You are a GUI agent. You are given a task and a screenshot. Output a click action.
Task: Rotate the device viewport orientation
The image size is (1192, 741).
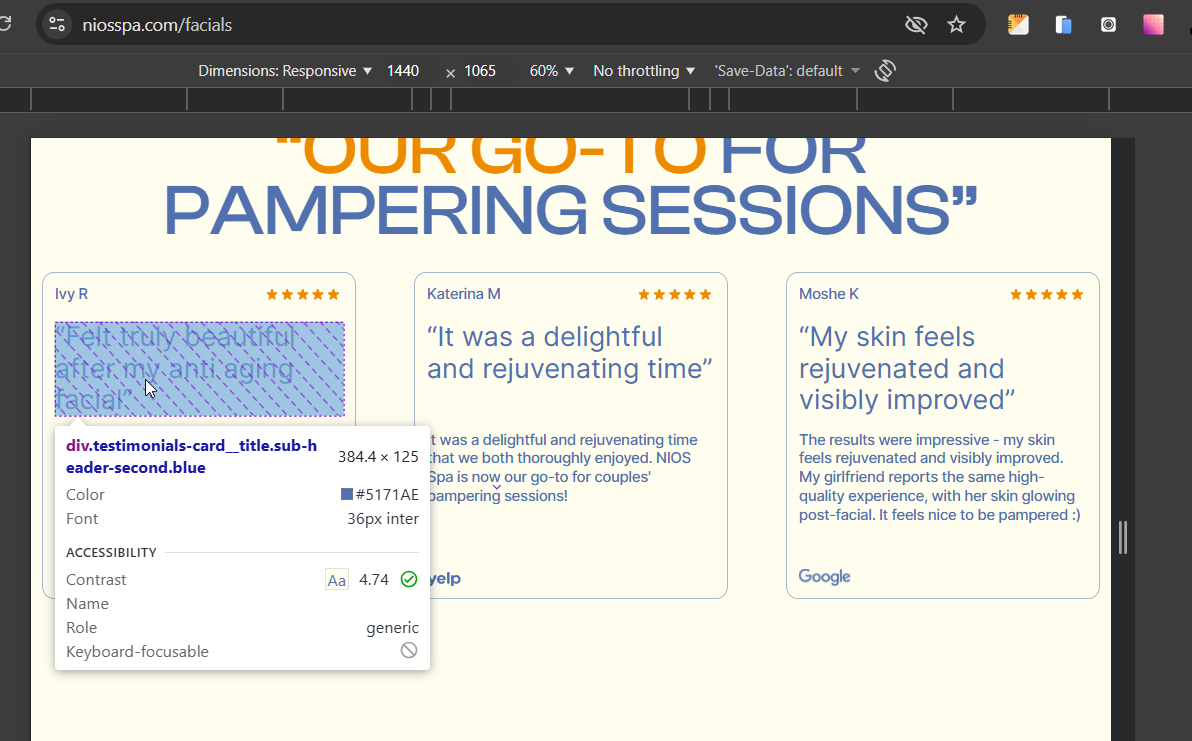click(885, 71)
